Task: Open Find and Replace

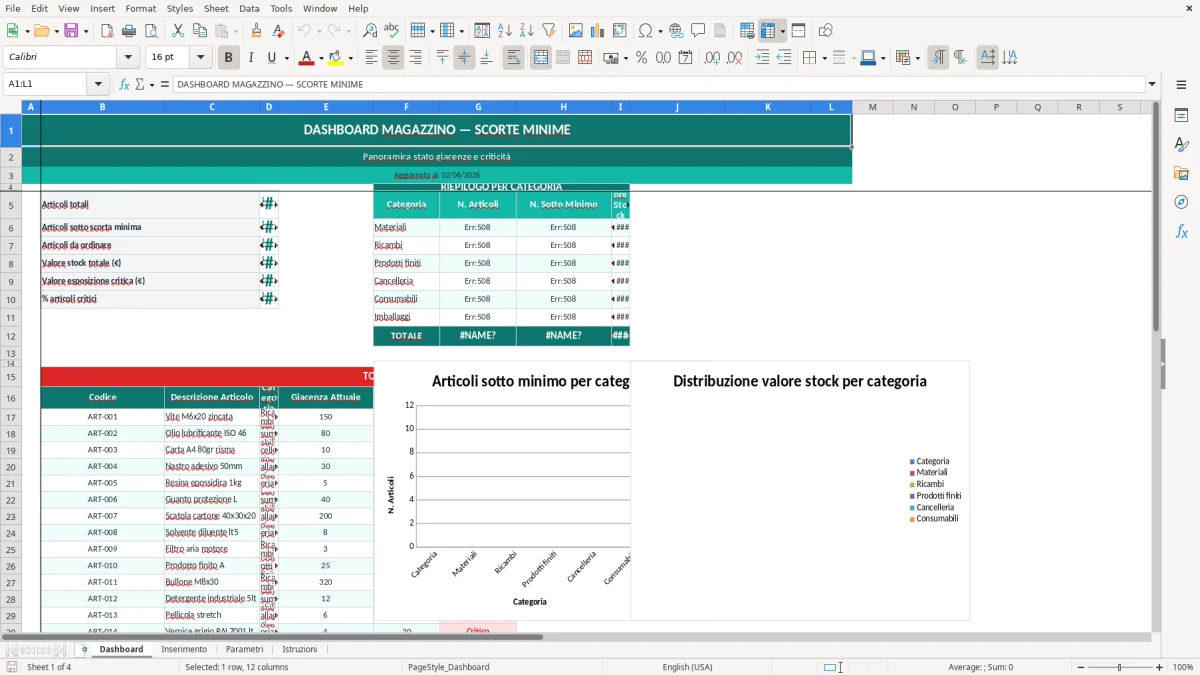Action: 370,31
